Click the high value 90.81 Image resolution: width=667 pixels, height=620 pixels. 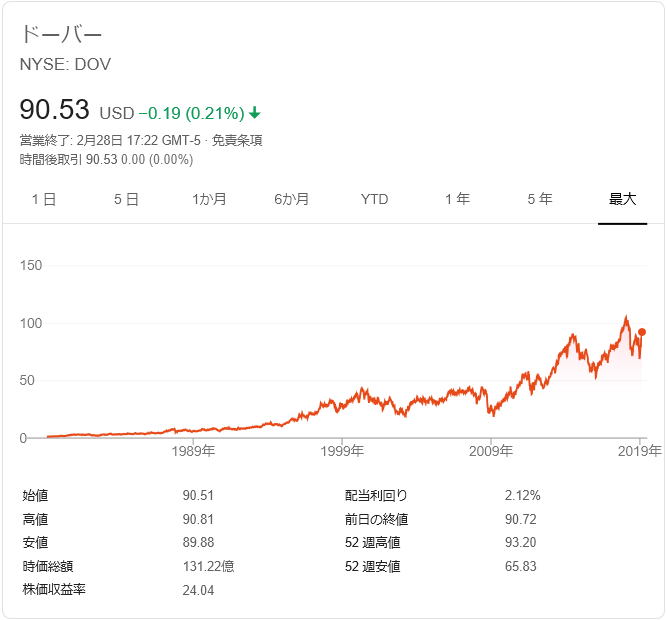(198, 520)
